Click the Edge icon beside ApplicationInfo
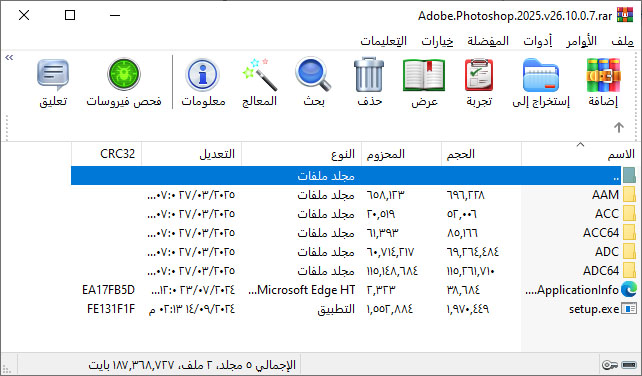 (629, 290)
